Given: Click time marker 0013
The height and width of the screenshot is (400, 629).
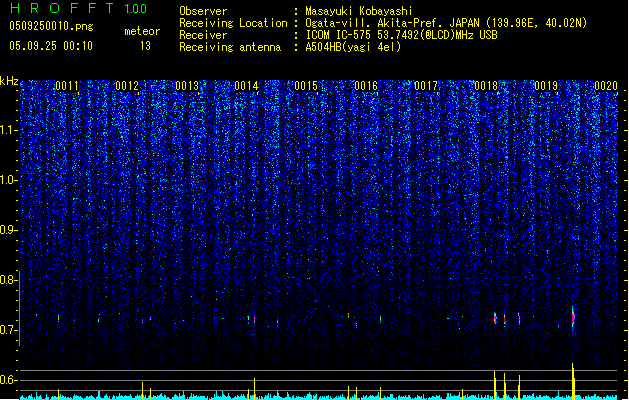Looking at the screenshot, I should point(187,86).
